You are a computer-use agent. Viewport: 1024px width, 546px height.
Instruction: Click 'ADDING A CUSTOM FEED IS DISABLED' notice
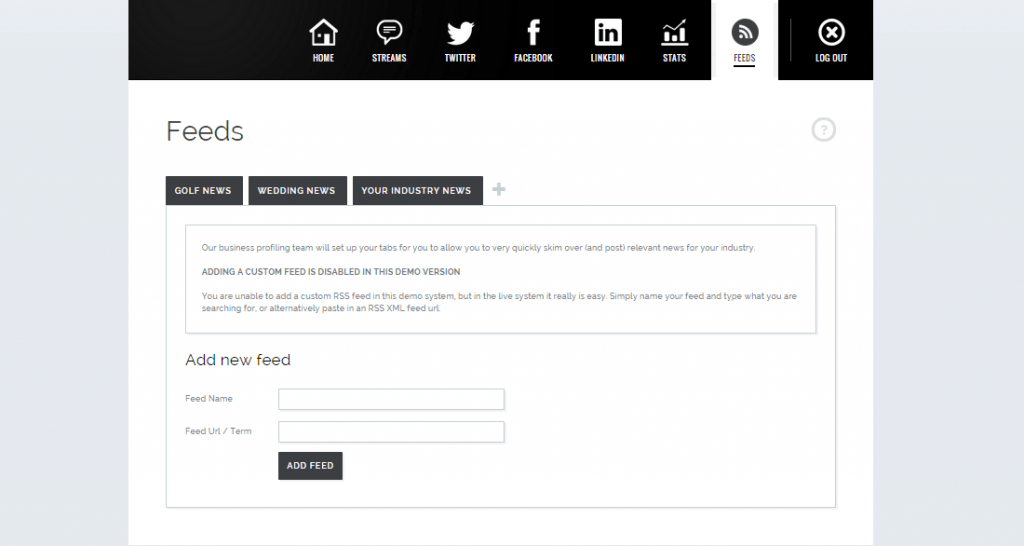330,272
